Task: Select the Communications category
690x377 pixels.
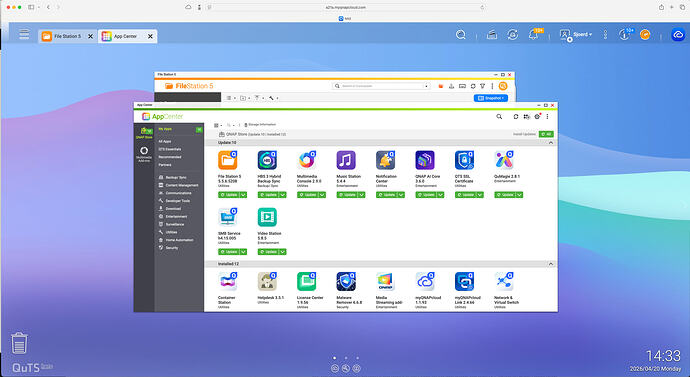Action: click(x=175, y=193)
